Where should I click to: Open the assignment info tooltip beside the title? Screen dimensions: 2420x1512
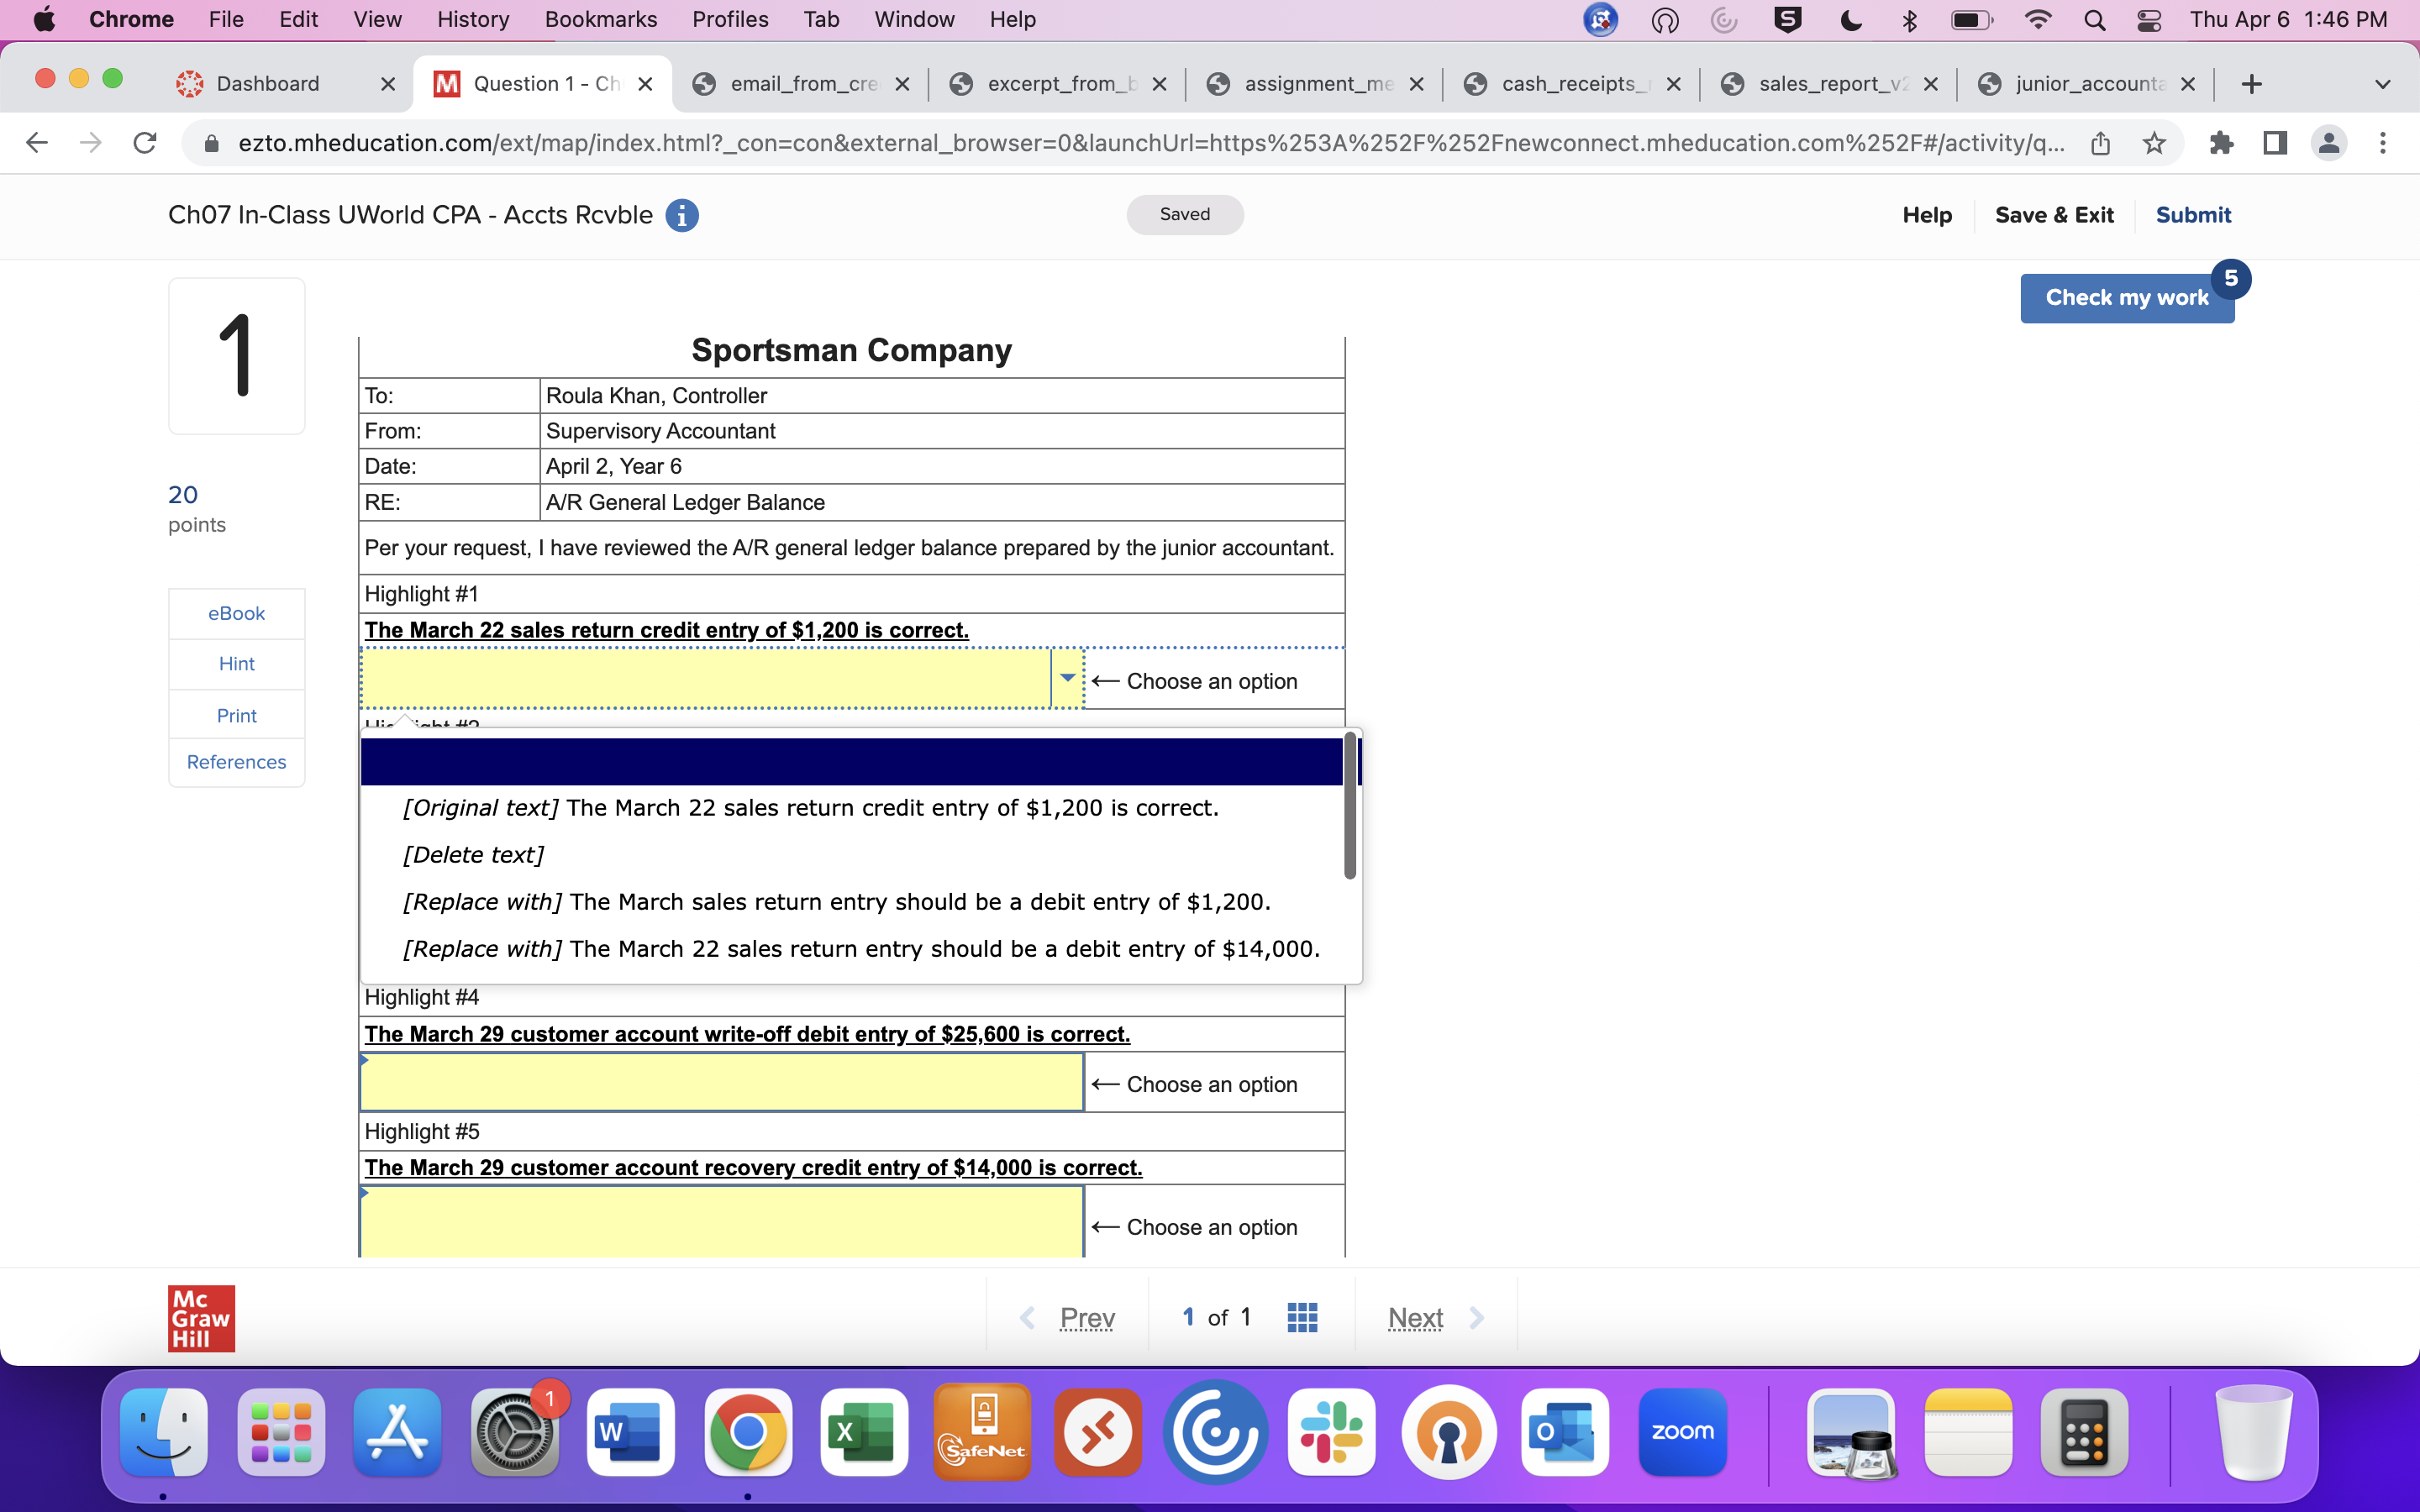click(683, 215)
